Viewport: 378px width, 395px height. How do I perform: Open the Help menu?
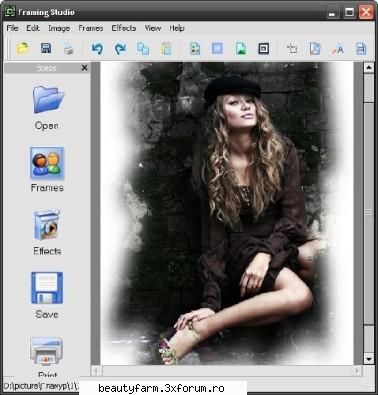pos(177,28)
